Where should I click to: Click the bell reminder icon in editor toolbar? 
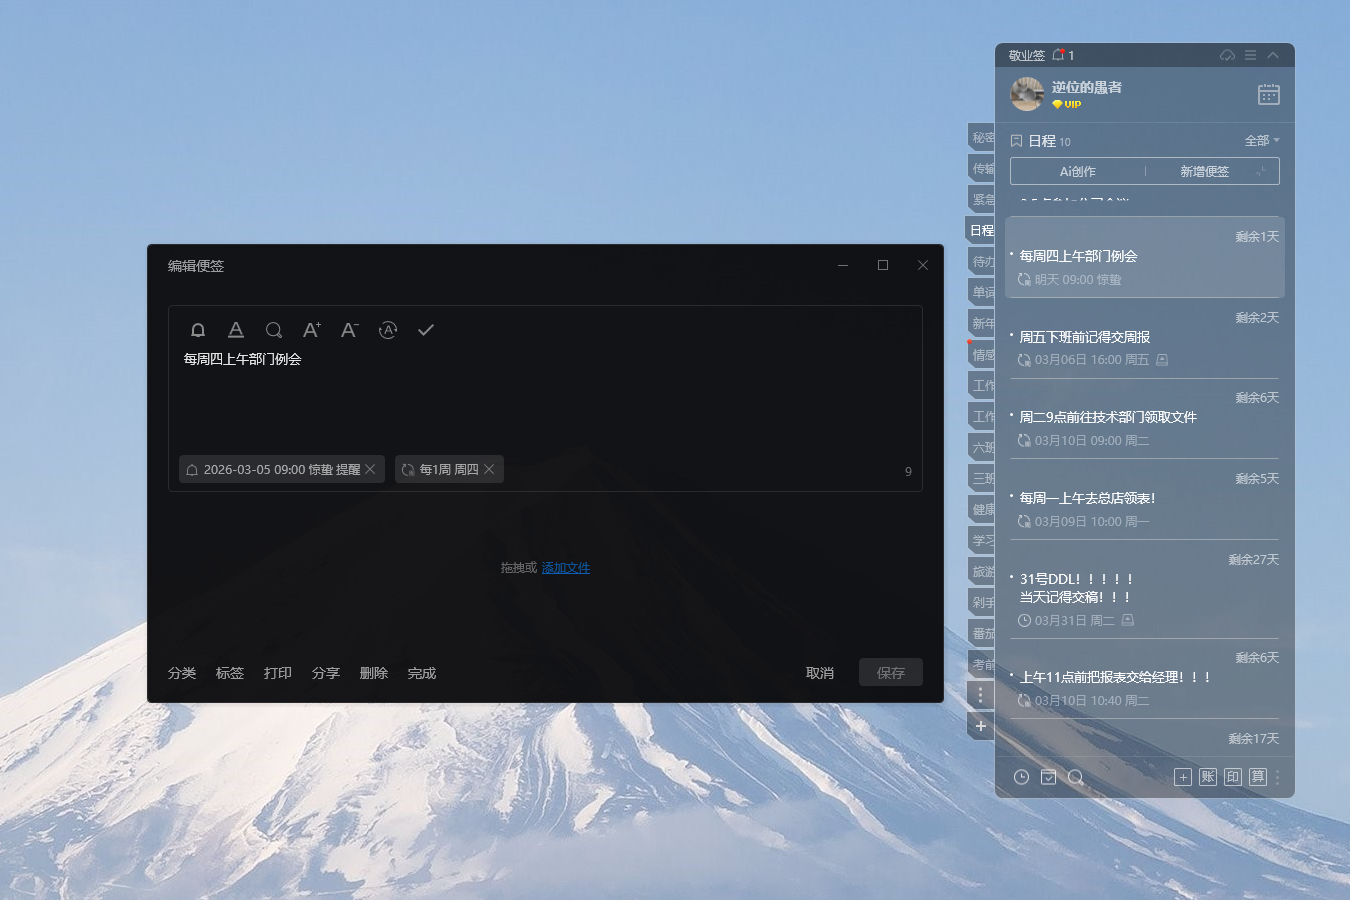[x=198, y=330]
